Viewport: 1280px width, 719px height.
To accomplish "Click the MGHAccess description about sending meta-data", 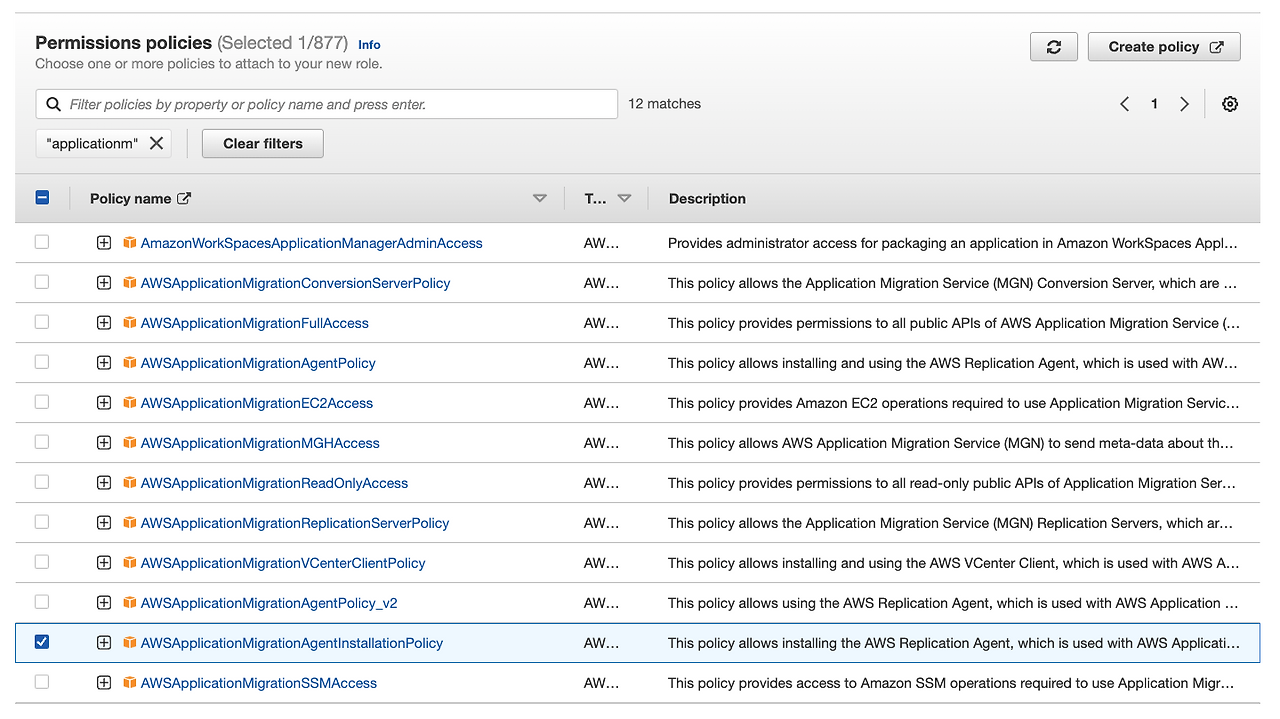I will click(x=951, y=443).
